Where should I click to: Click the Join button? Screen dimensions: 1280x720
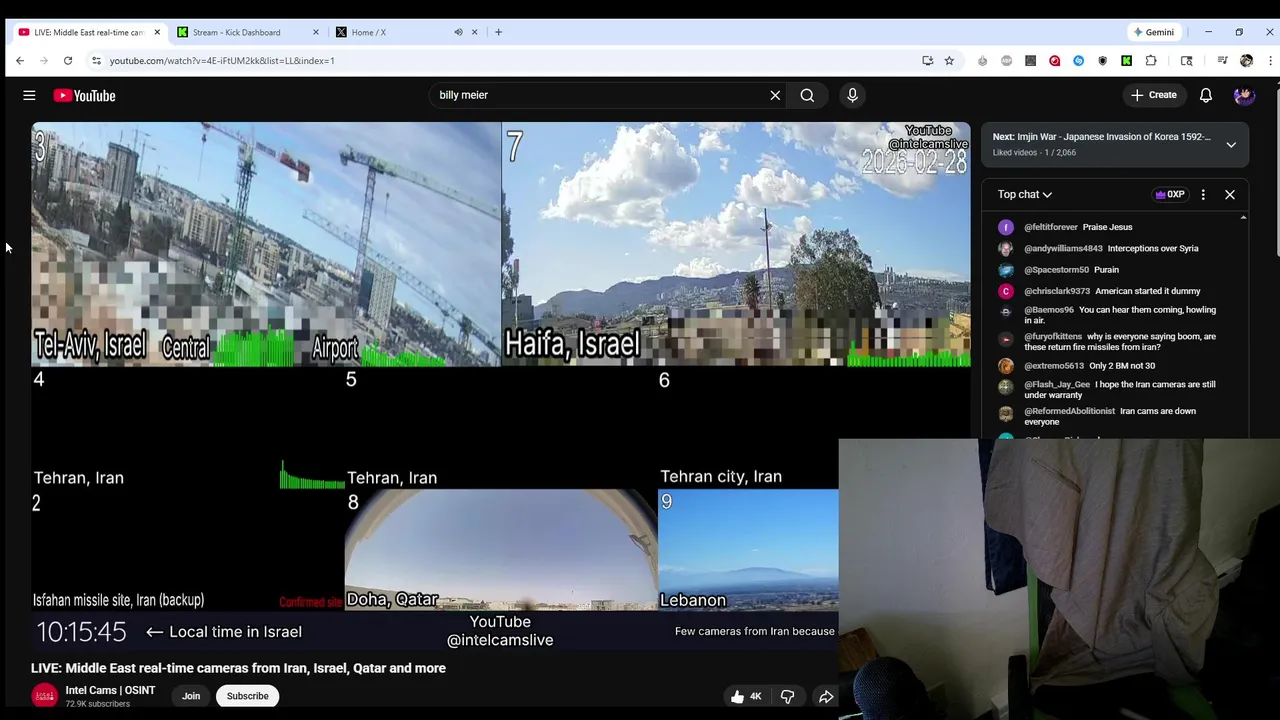(x=191, y=696)
